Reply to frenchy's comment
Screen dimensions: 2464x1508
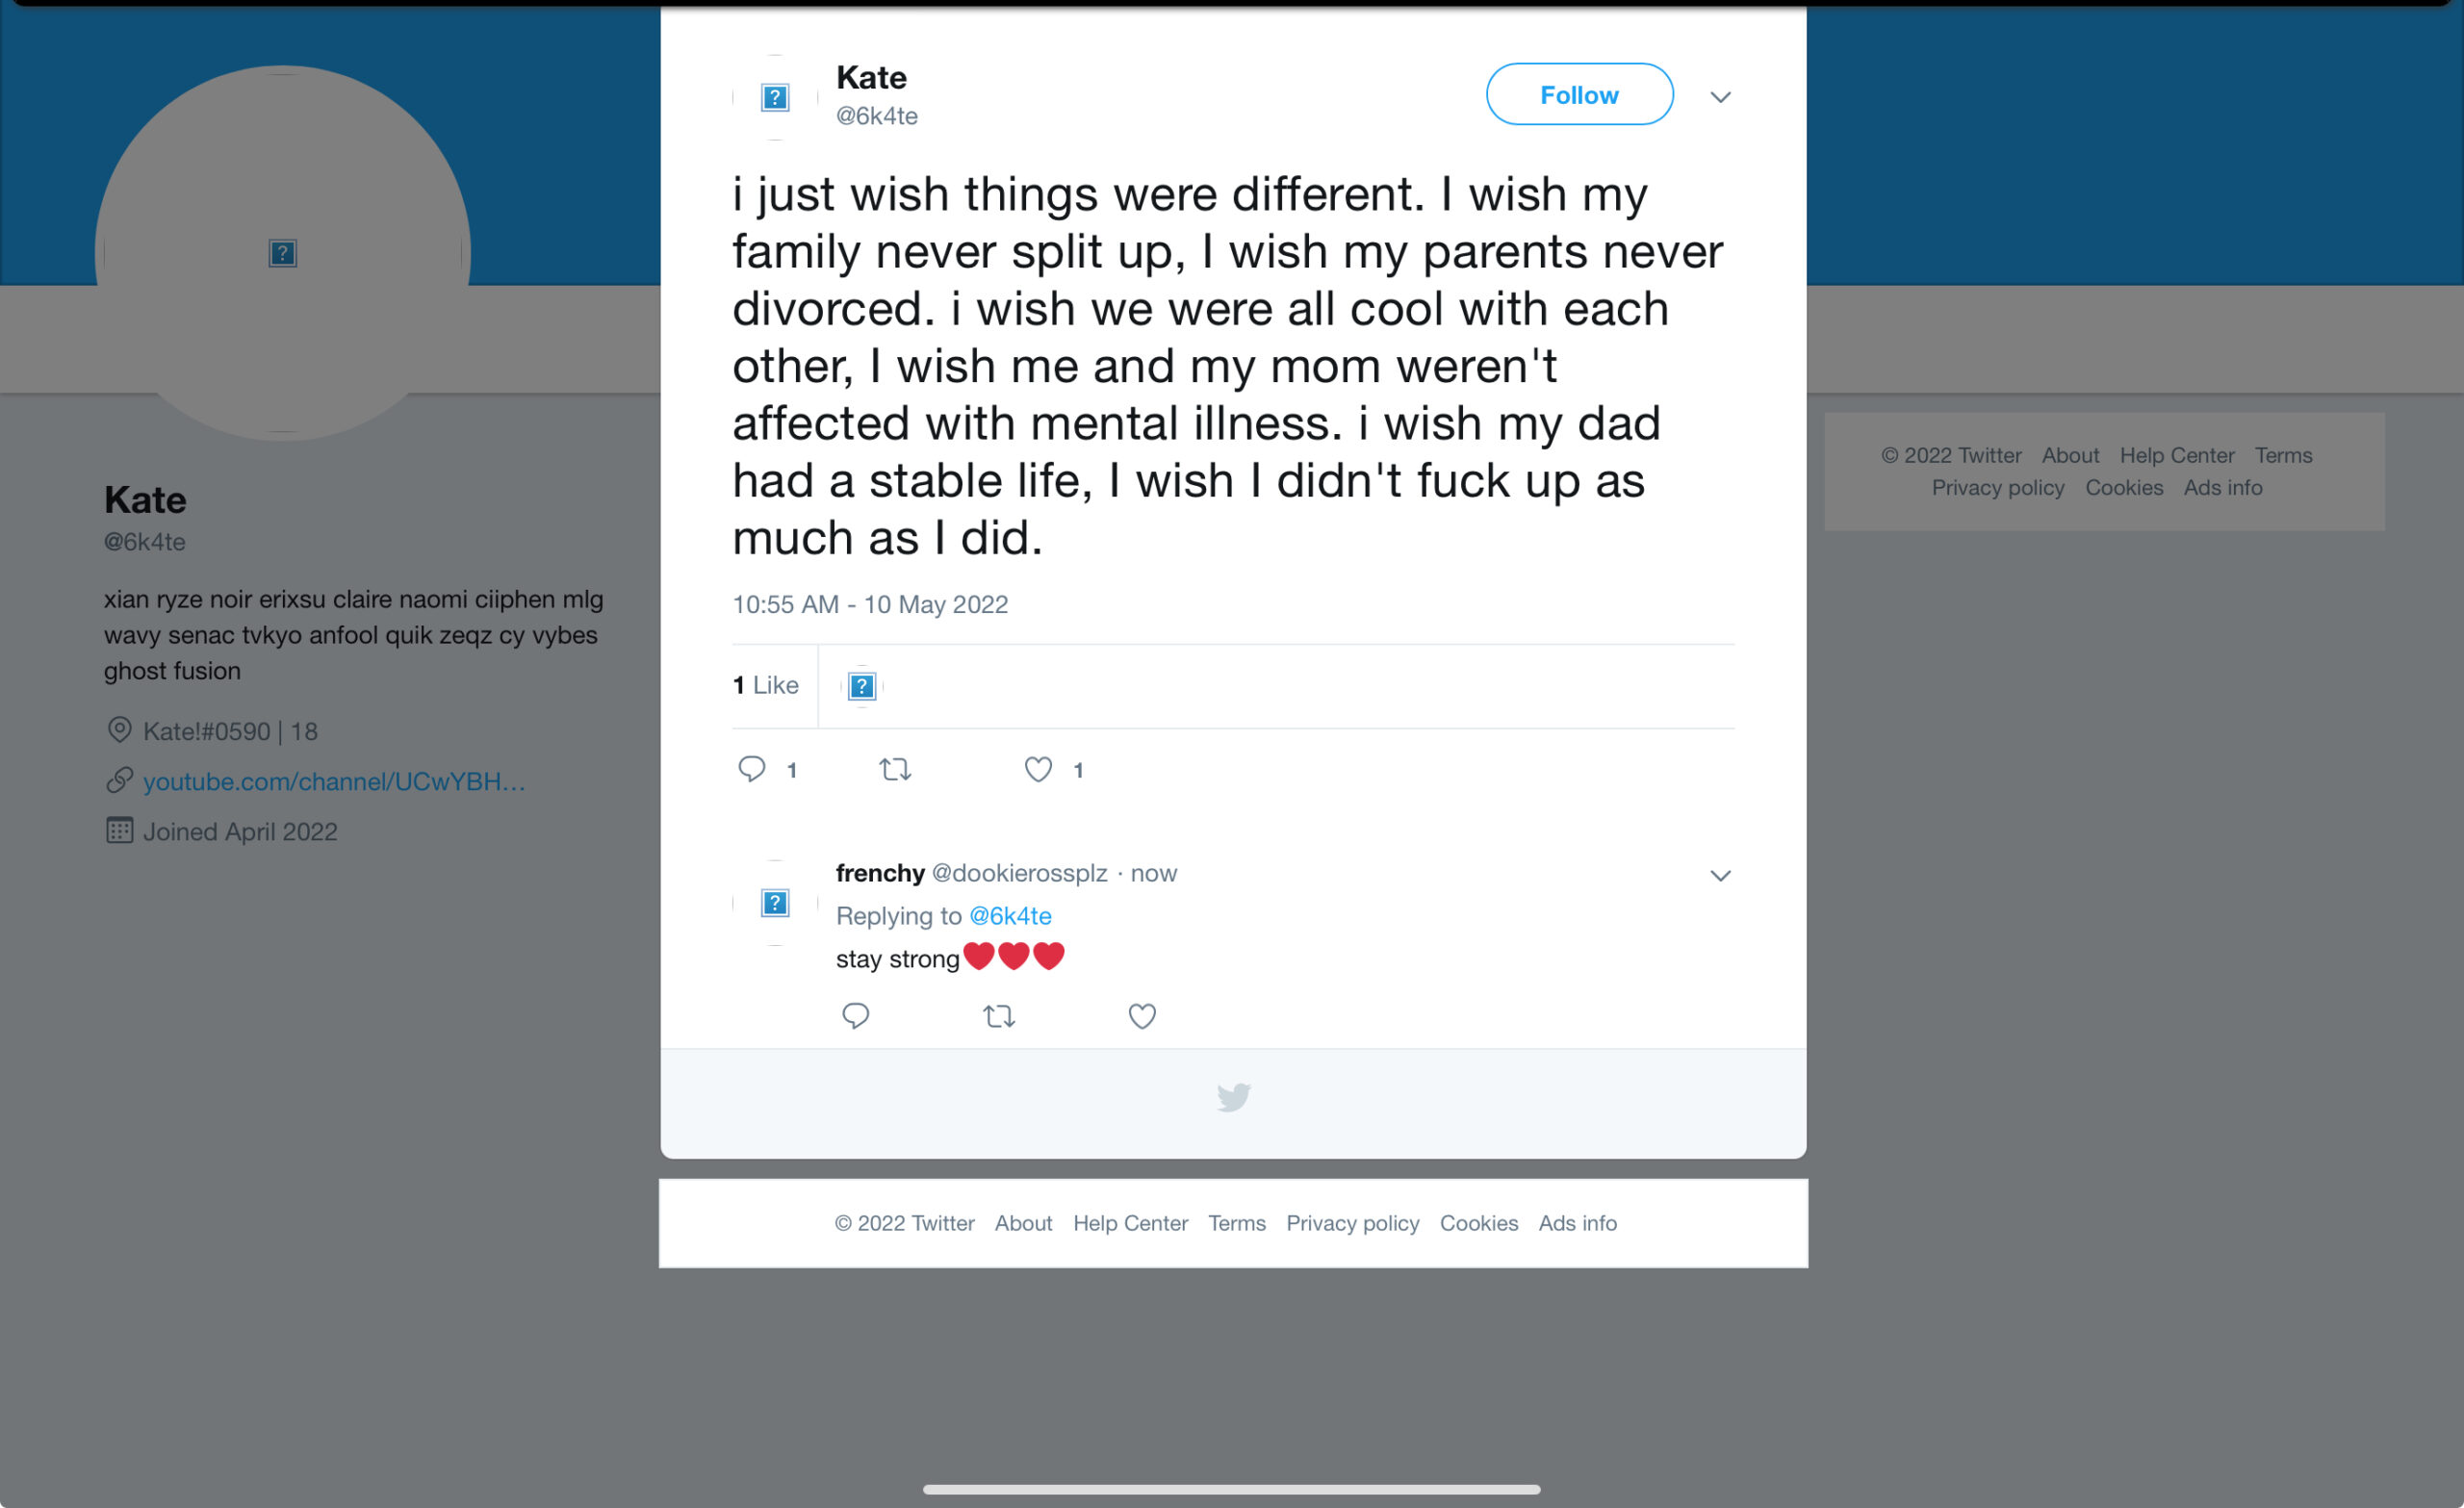pos(855,1016)
